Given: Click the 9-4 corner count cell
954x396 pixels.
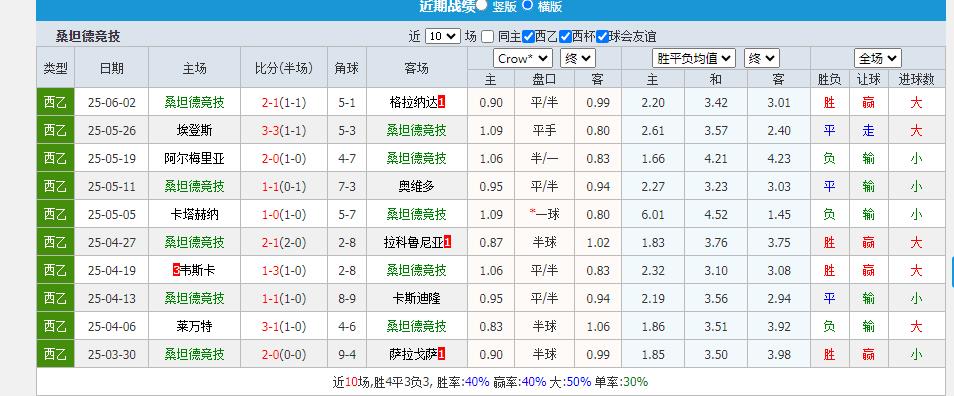Looking at the screenshot, I should (347, 354).
